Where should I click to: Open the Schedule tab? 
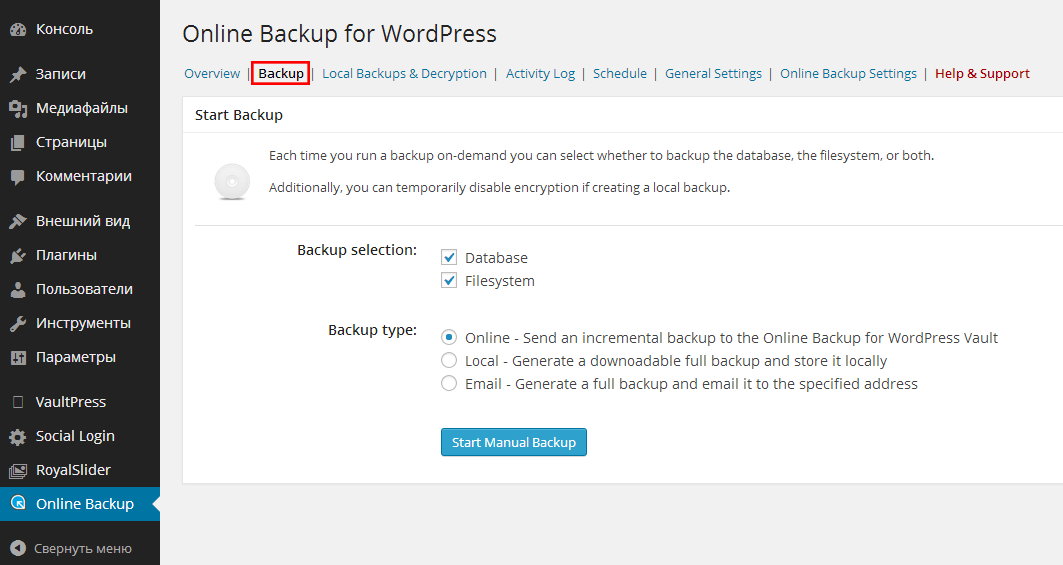(619, 73)
